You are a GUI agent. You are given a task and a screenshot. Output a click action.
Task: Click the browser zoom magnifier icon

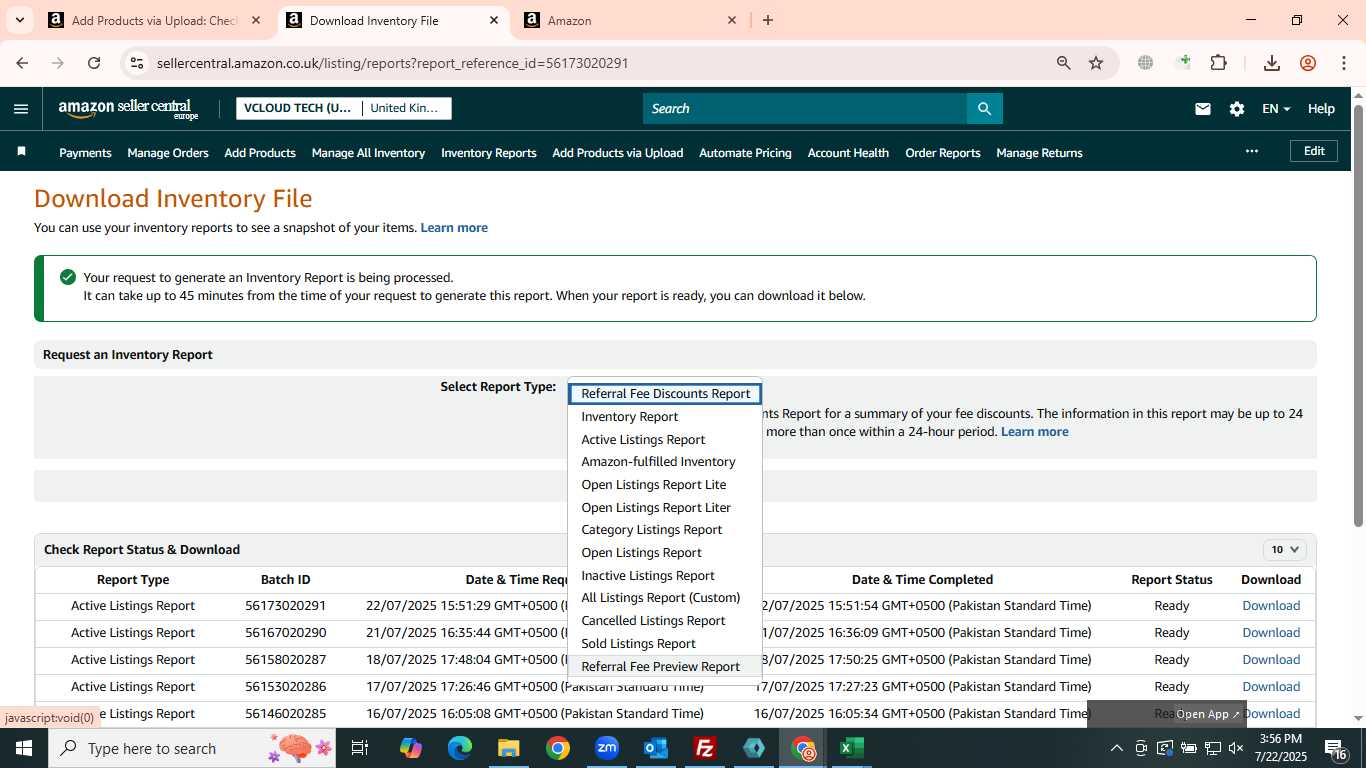[1064, 63]
